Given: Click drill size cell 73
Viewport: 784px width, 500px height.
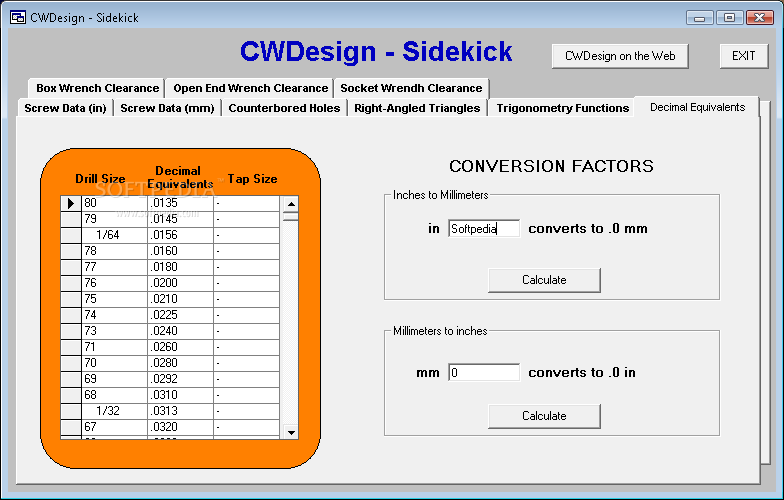Looking at the screenshot, I should pos(114,331).
